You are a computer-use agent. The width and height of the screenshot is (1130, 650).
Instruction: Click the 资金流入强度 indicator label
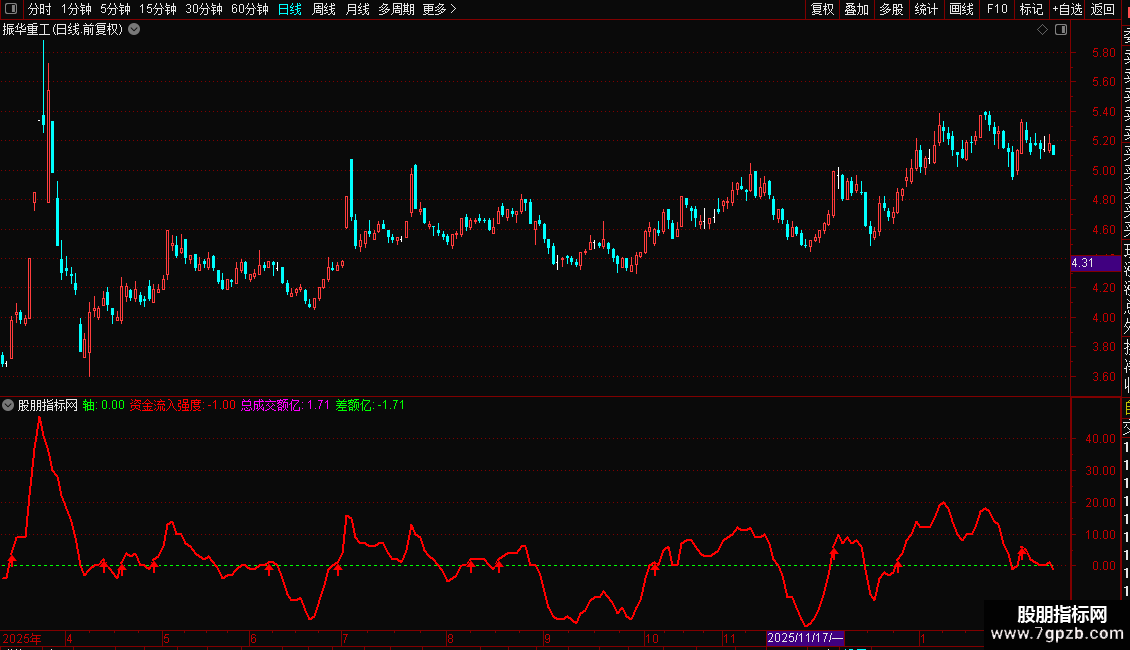[x=182, y=405]
